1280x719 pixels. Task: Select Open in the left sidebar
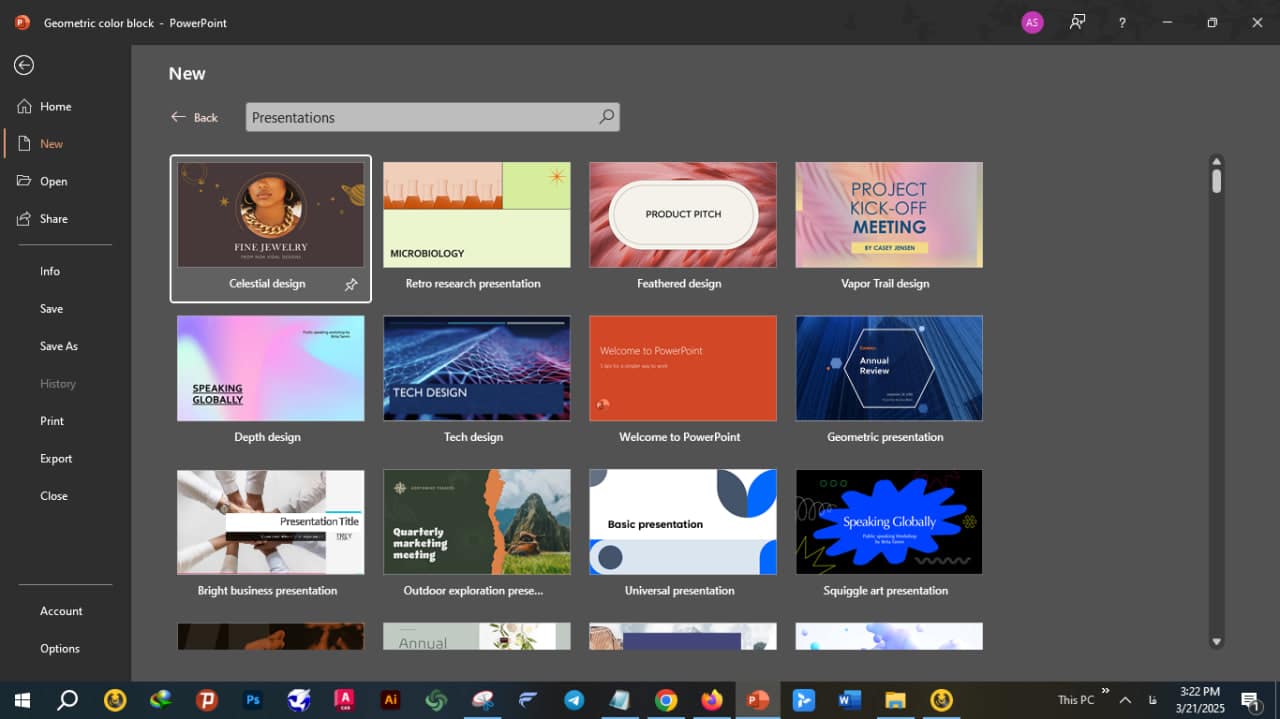(x=53, y=182)
